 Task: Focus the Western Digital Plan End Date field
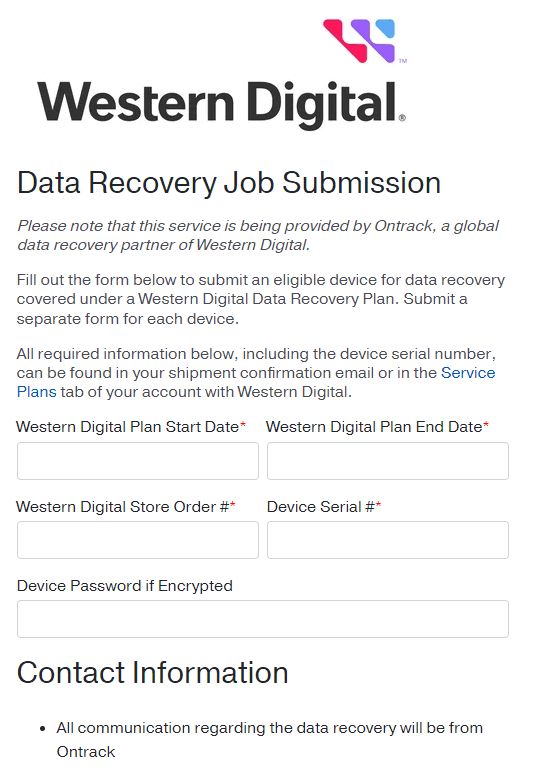tap(388, 461)
